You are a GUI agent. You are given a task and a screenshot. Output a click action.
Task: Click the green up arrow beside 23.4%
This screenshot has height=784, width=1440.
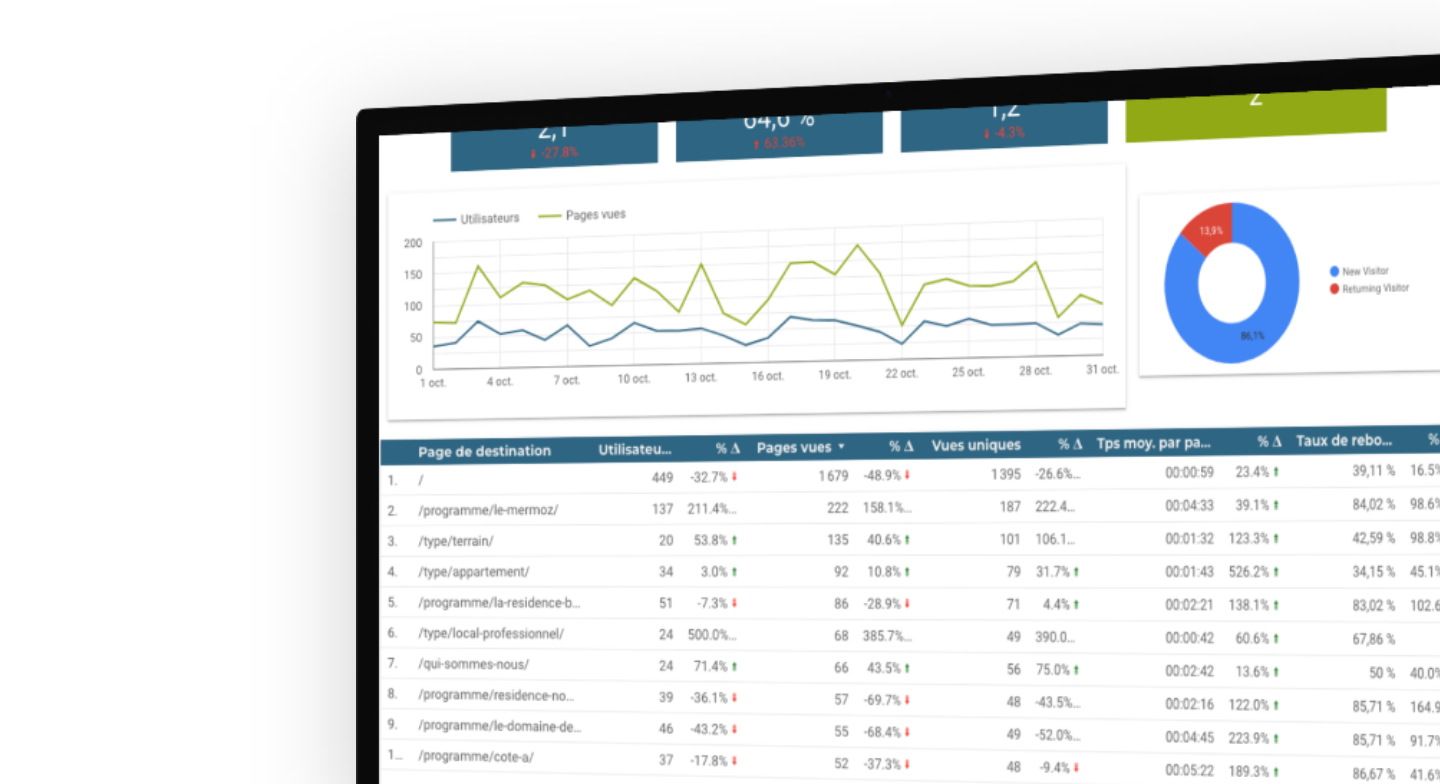point(1276,472)
